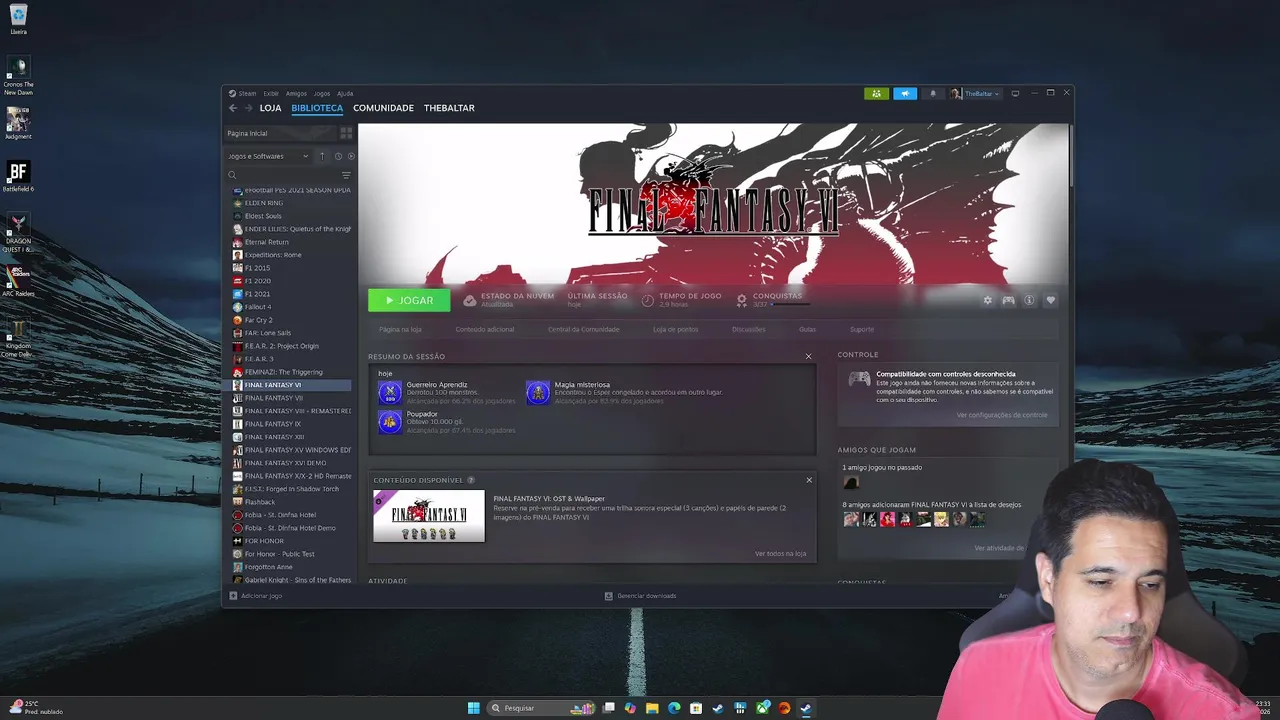
Task: Add game to favorites with heart icon
Action: [1050, 300]
